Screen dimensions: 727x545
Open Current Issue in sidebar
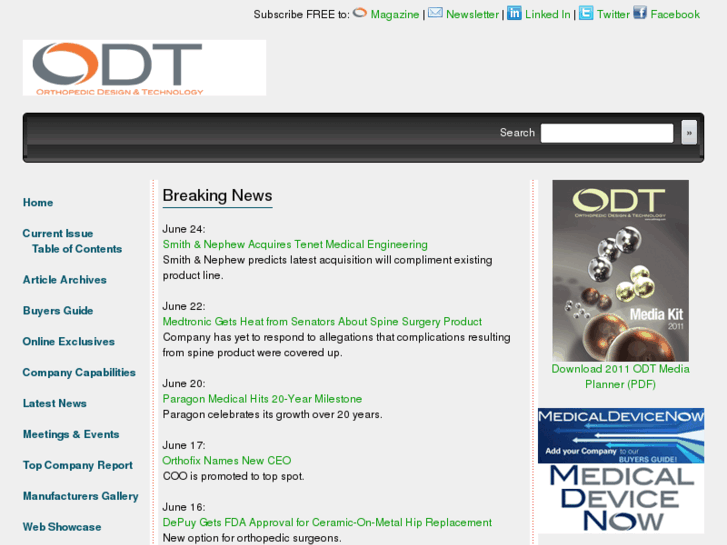(x=58, y=233)
